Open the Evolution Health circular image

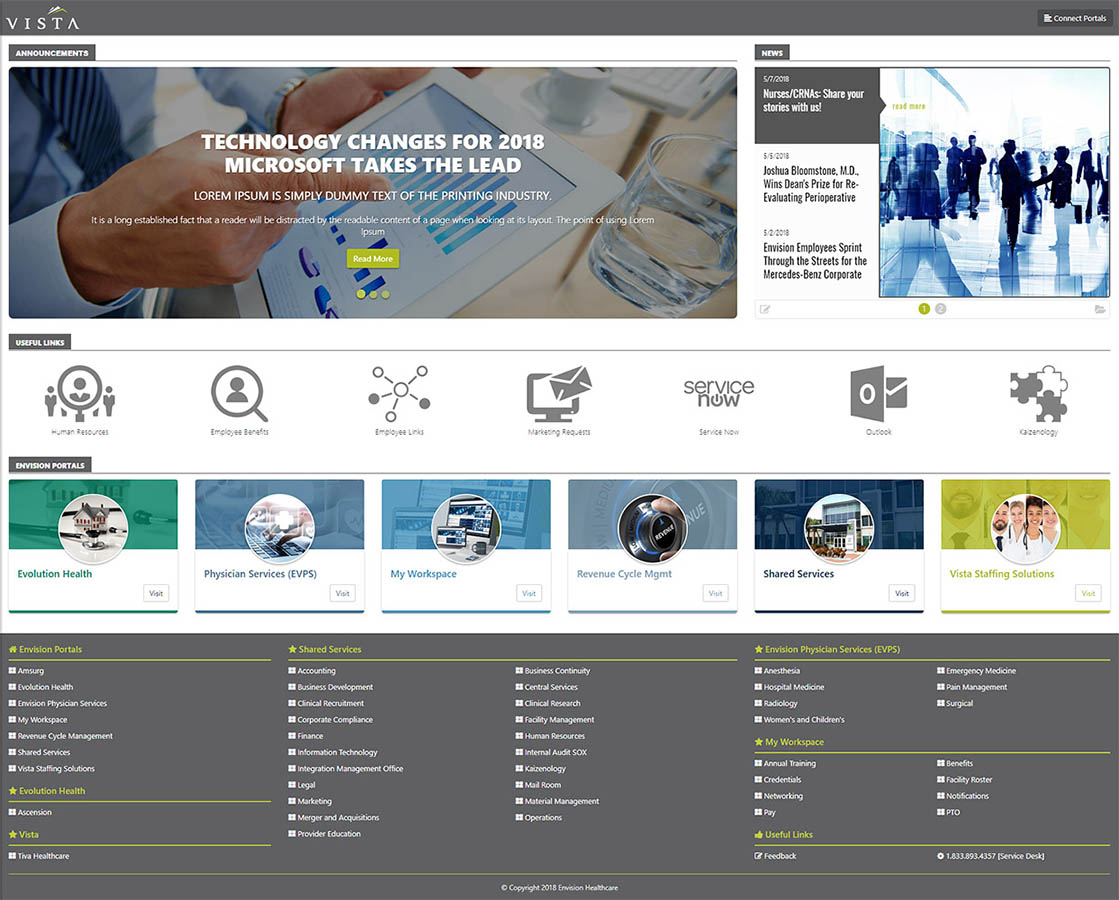coord(93,529)
